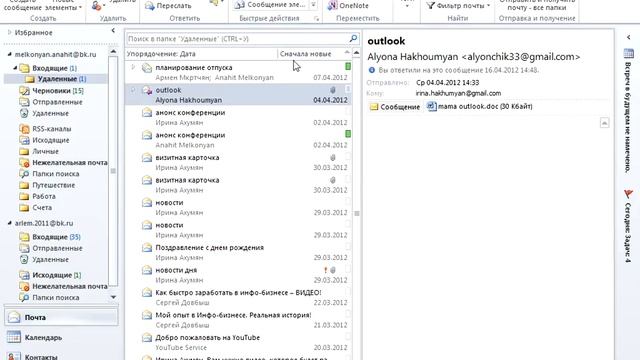
Task: Switch to the Сообщение tab in reading pane
Action: pyautogui.click(x=395, y=107)
